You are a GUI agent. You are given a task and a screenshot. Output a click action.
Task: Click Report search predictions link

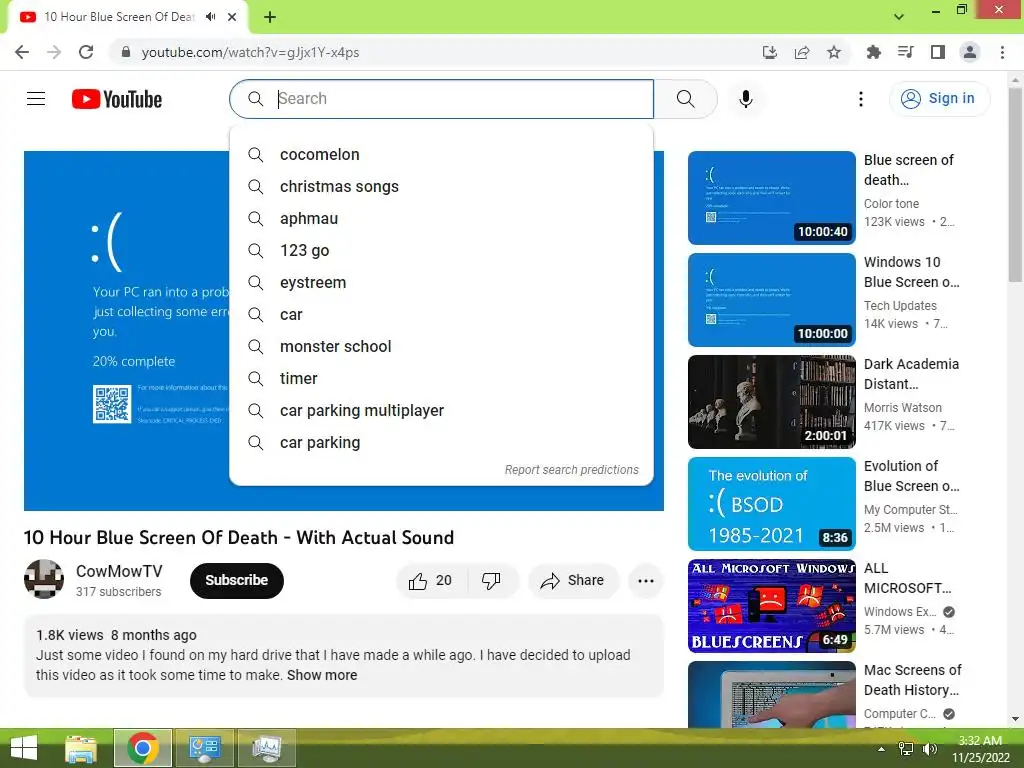tap(571, 470)
